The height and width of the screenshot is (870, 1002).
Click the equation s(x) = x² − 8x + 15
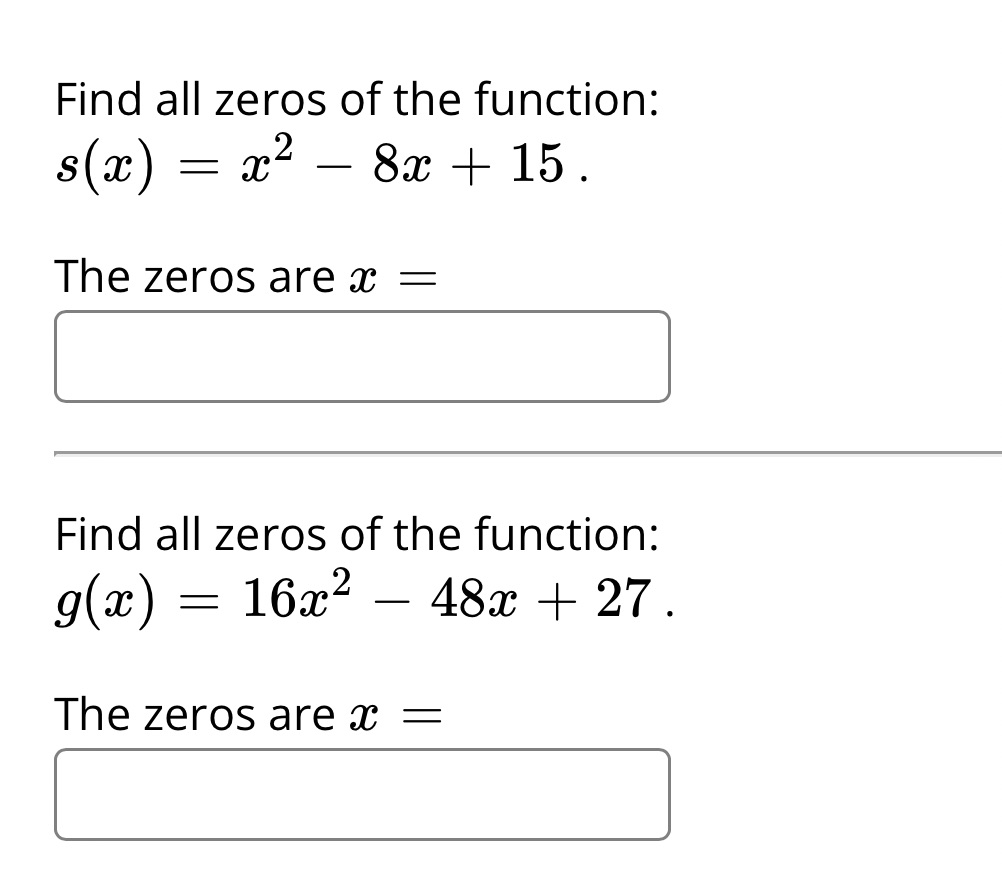[x=320, y=163]
